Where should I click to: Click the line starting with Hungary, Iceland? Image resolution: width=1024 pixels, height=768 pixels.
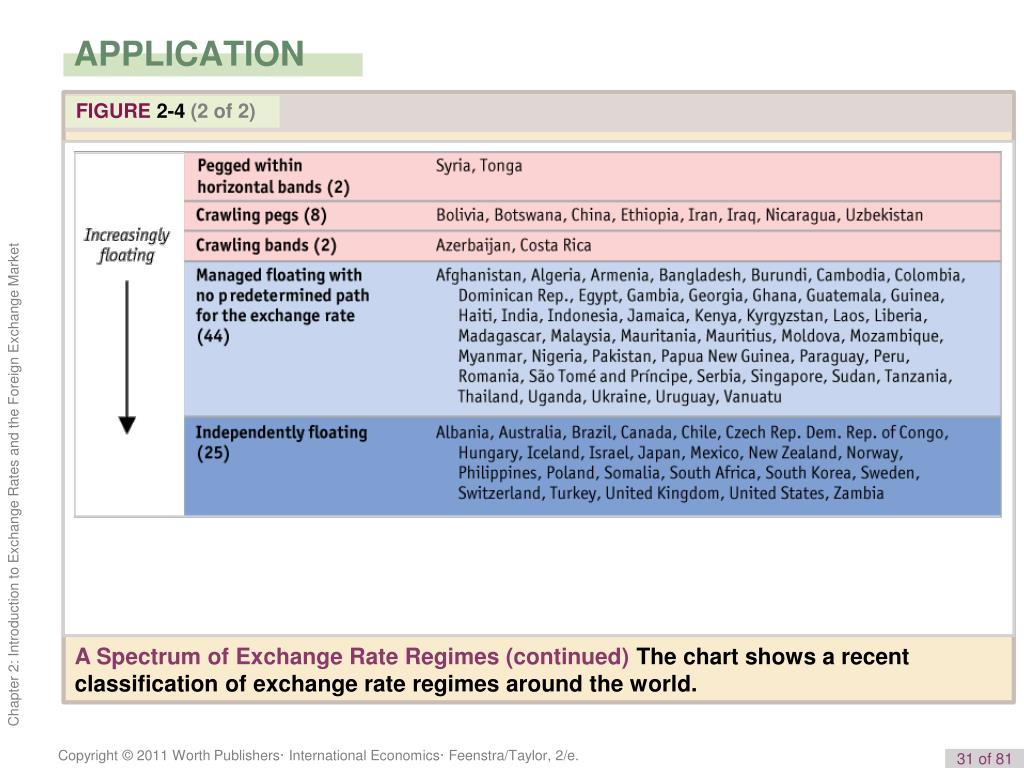(680, 453)
